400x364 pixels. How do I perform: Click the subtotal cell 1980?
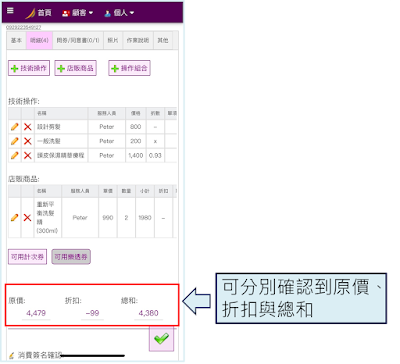click(x=145, y=218)
